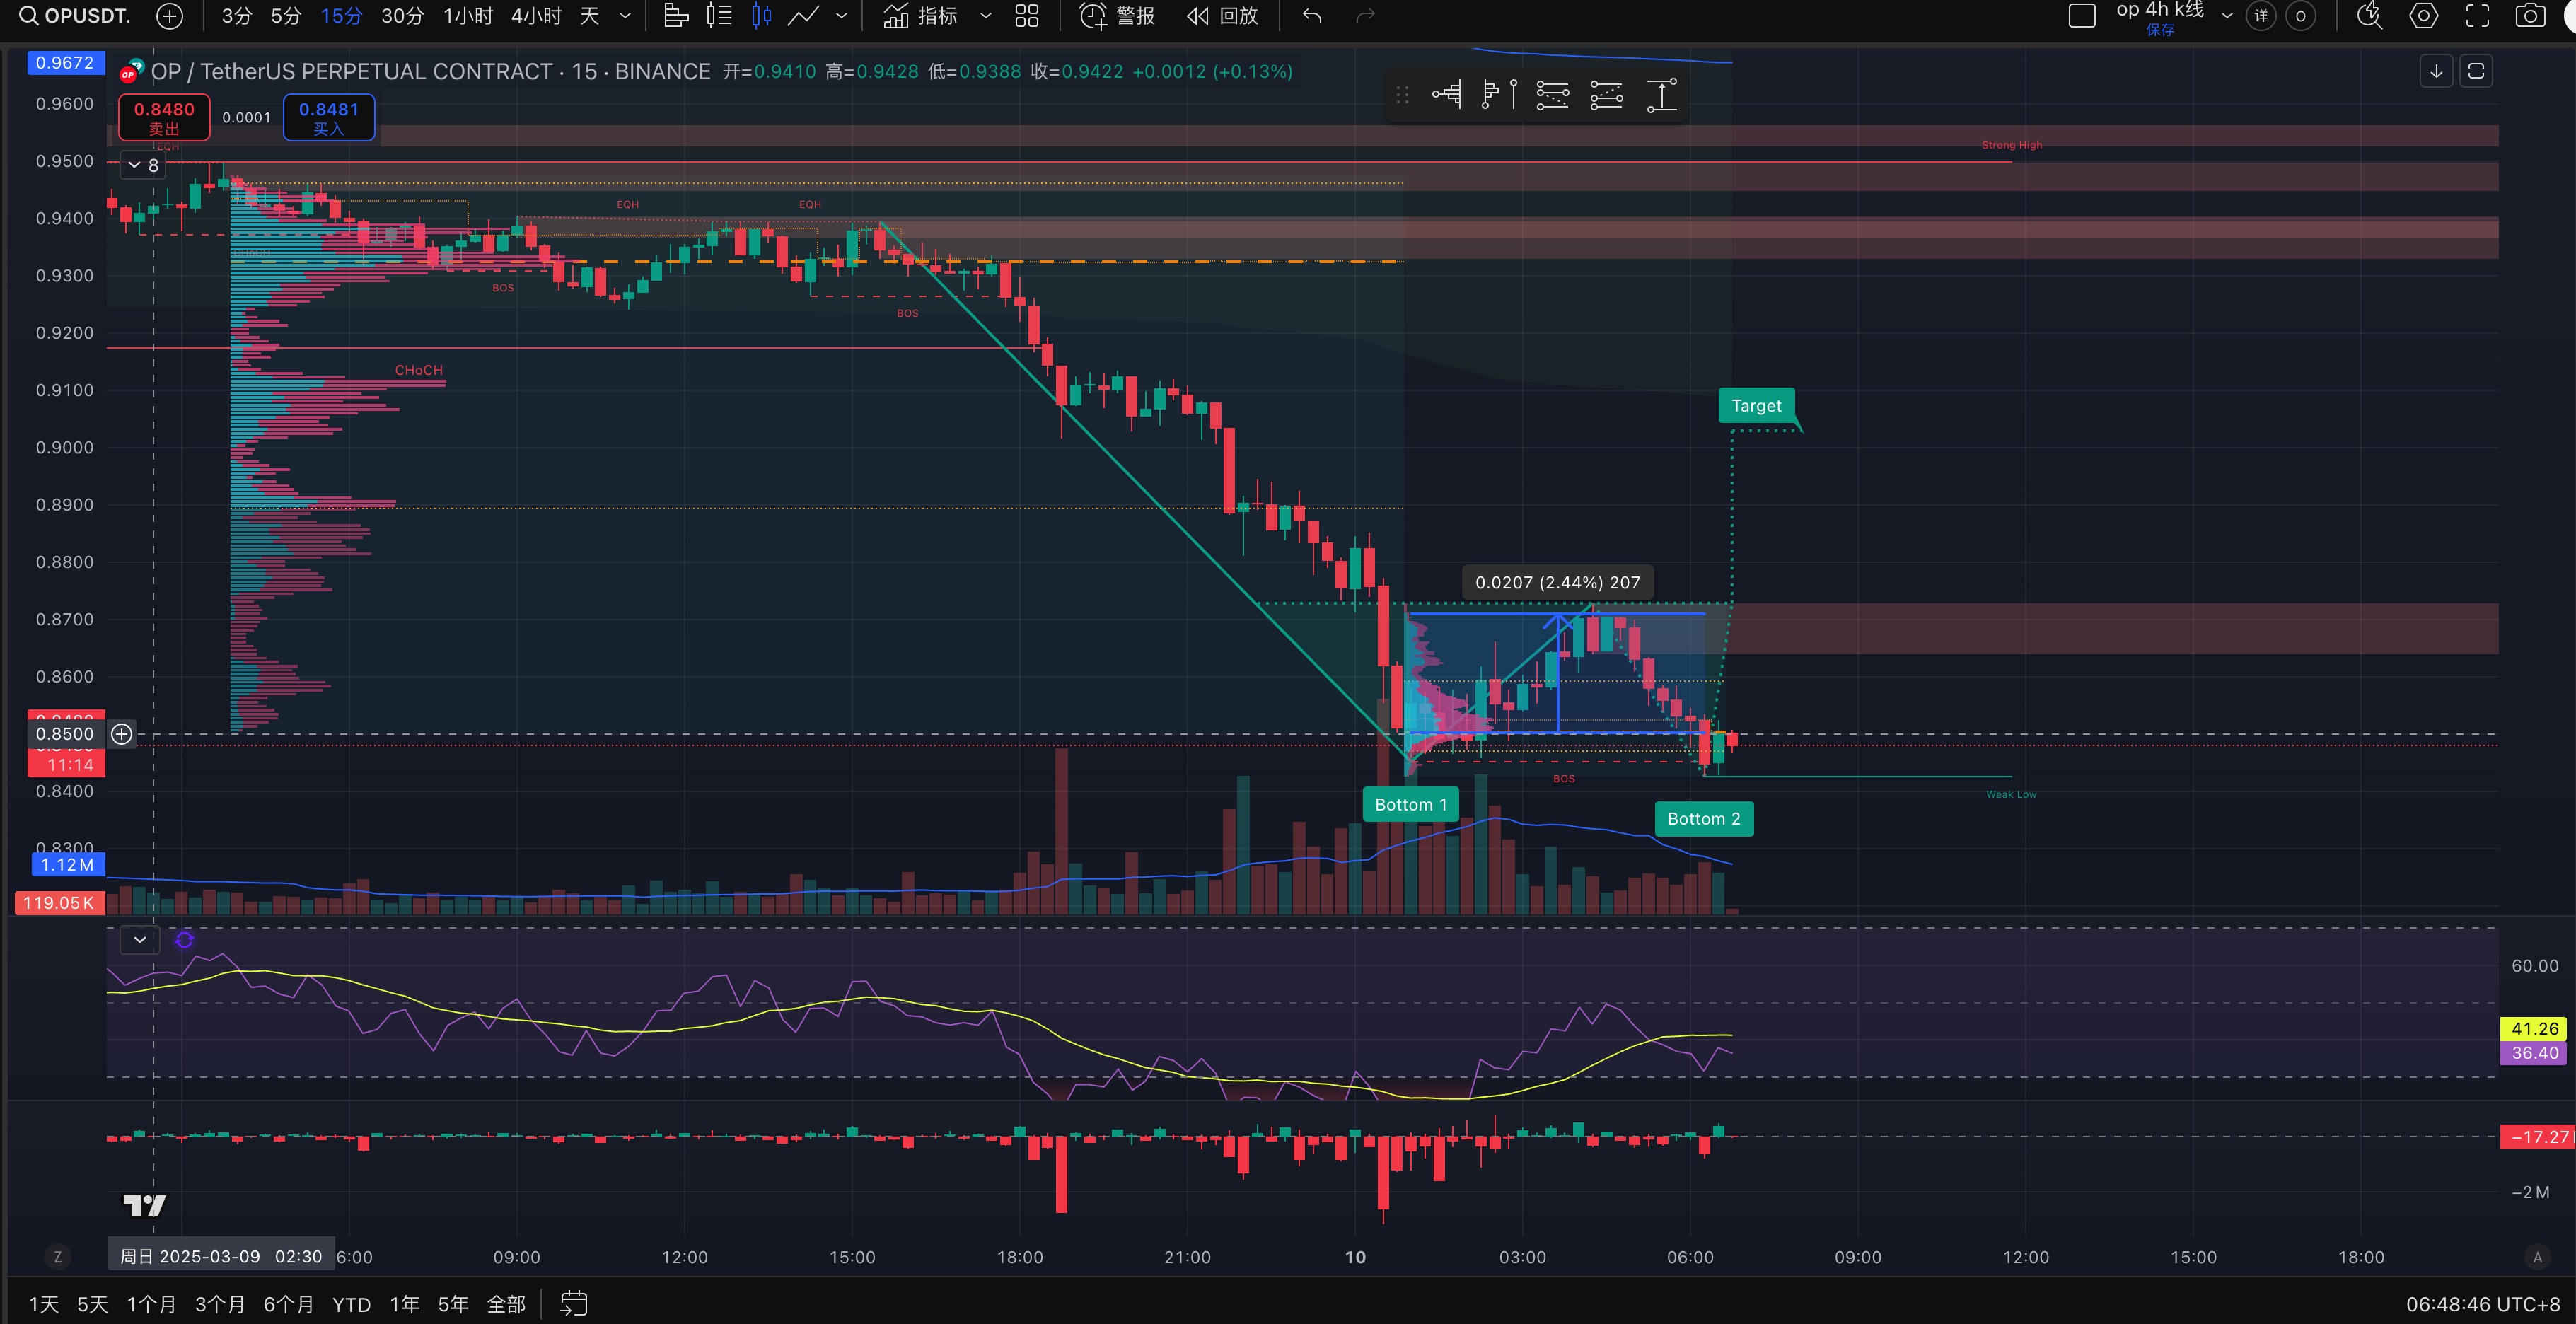Open the indicator templates grid icon
The width and height of the screenshot is (2576, 1324).
point(1027,16)
